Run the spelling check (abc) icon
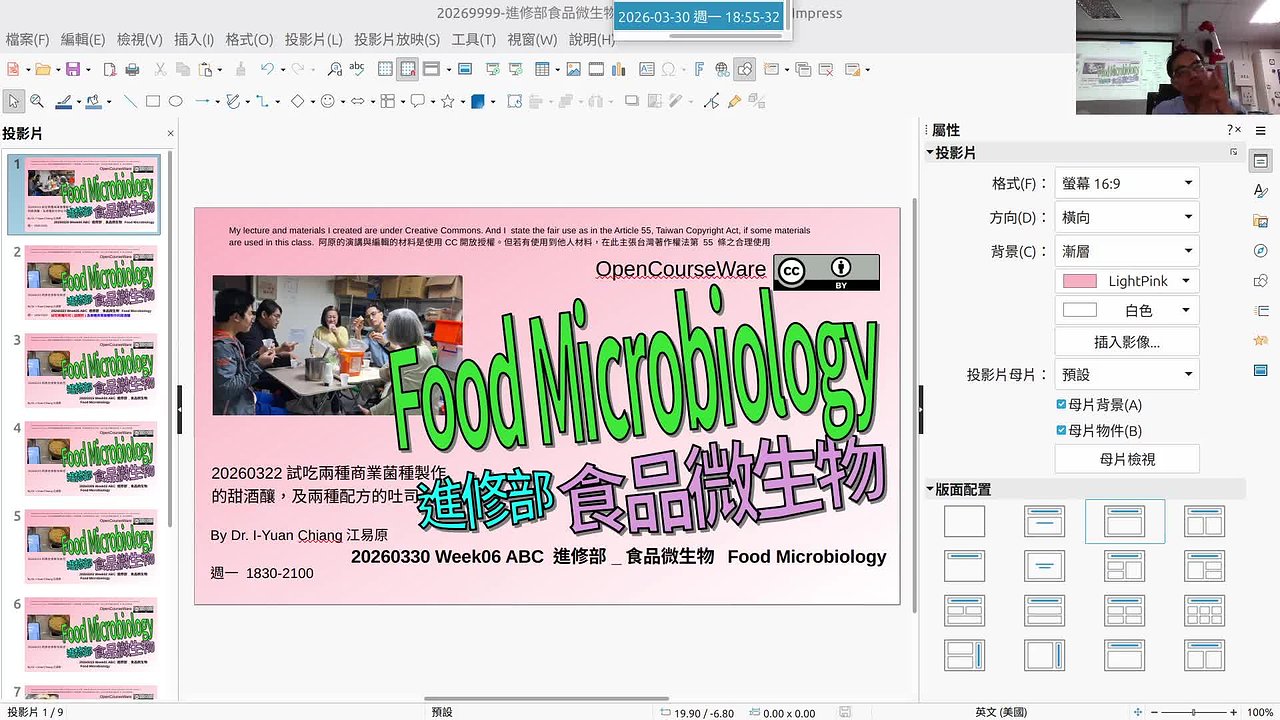Viewport: 1280px width, 720px height. [x=357, y=69]
